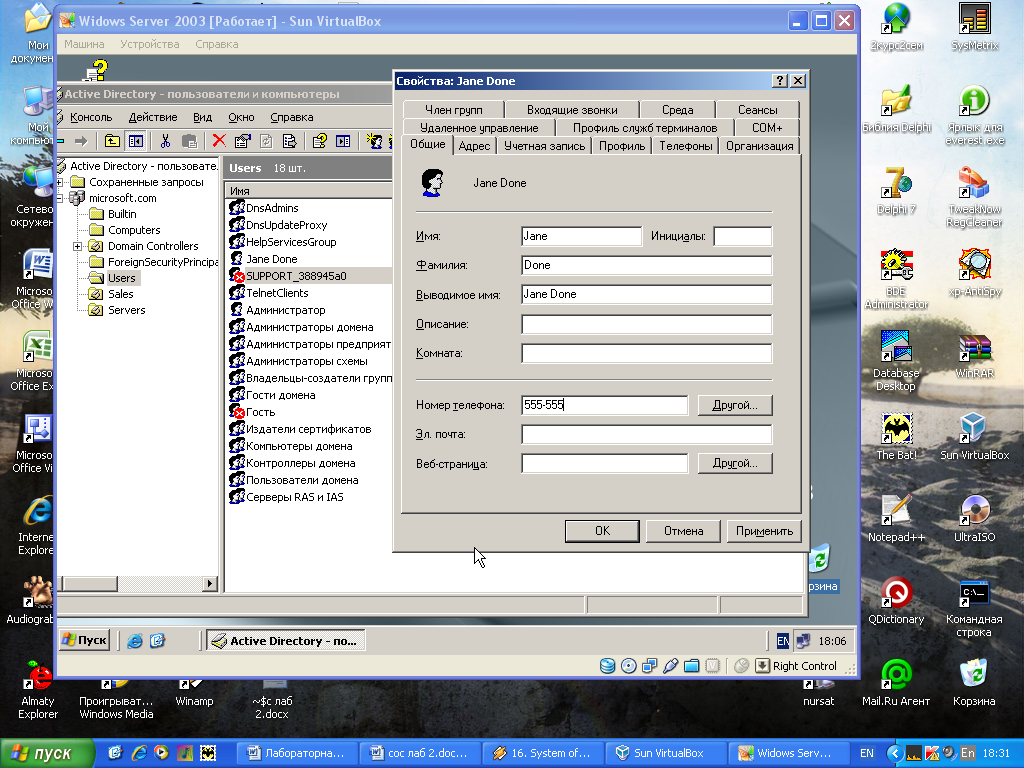Select Гости домена group in list

click(x=280, y=395)
